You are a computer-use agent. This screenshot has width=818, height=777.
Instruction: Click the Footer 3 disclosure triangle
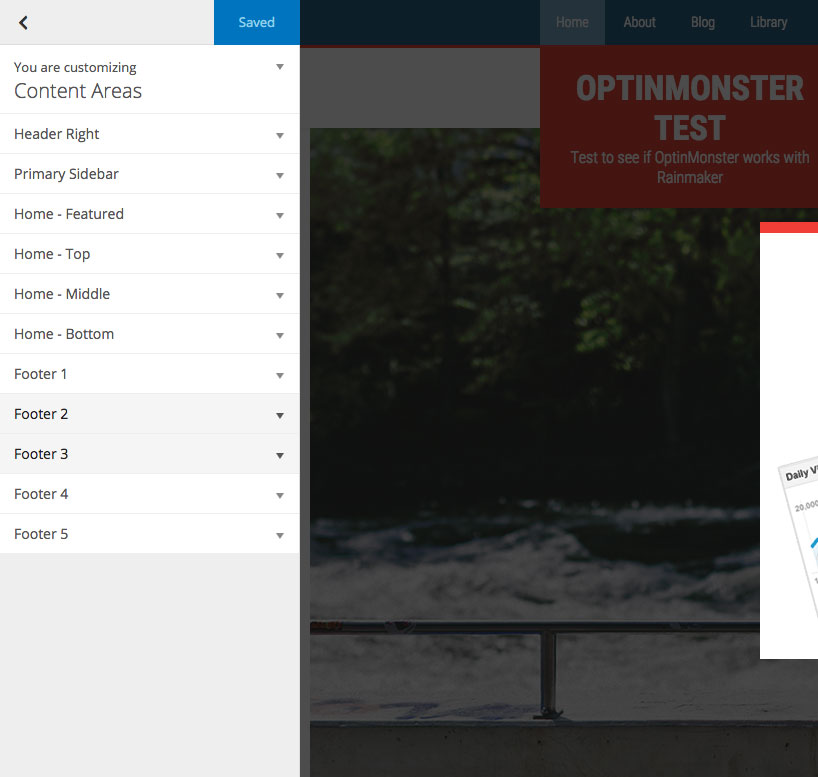pos(280,455)
